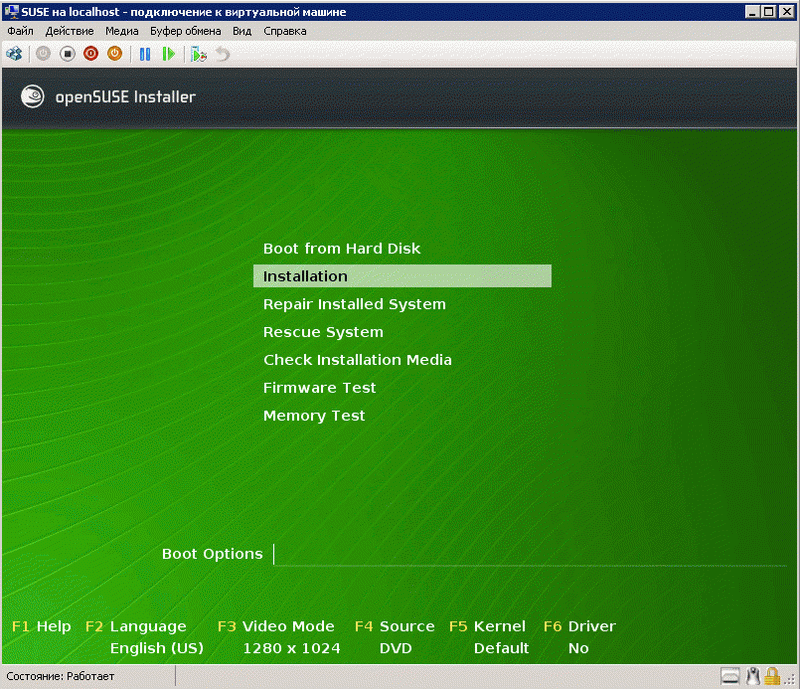The height and width of the screenshot is (689, 800).
Task: Open F1 Help
Action: coord(41,626)
